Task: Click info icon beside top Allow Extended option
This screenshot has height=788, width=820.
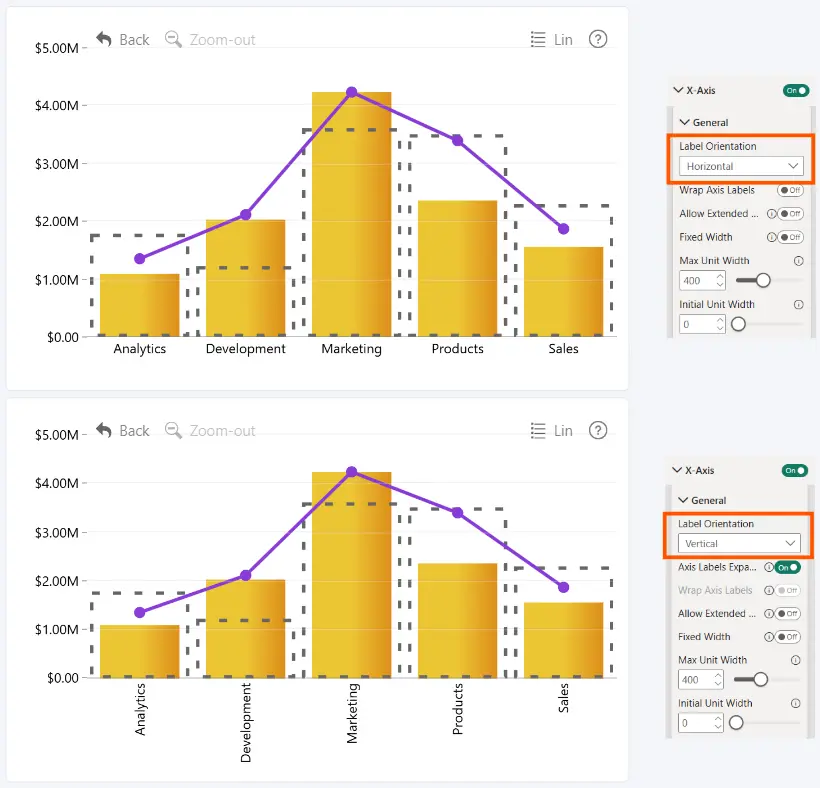Action: pyautogui.click(x=770, y=213)
